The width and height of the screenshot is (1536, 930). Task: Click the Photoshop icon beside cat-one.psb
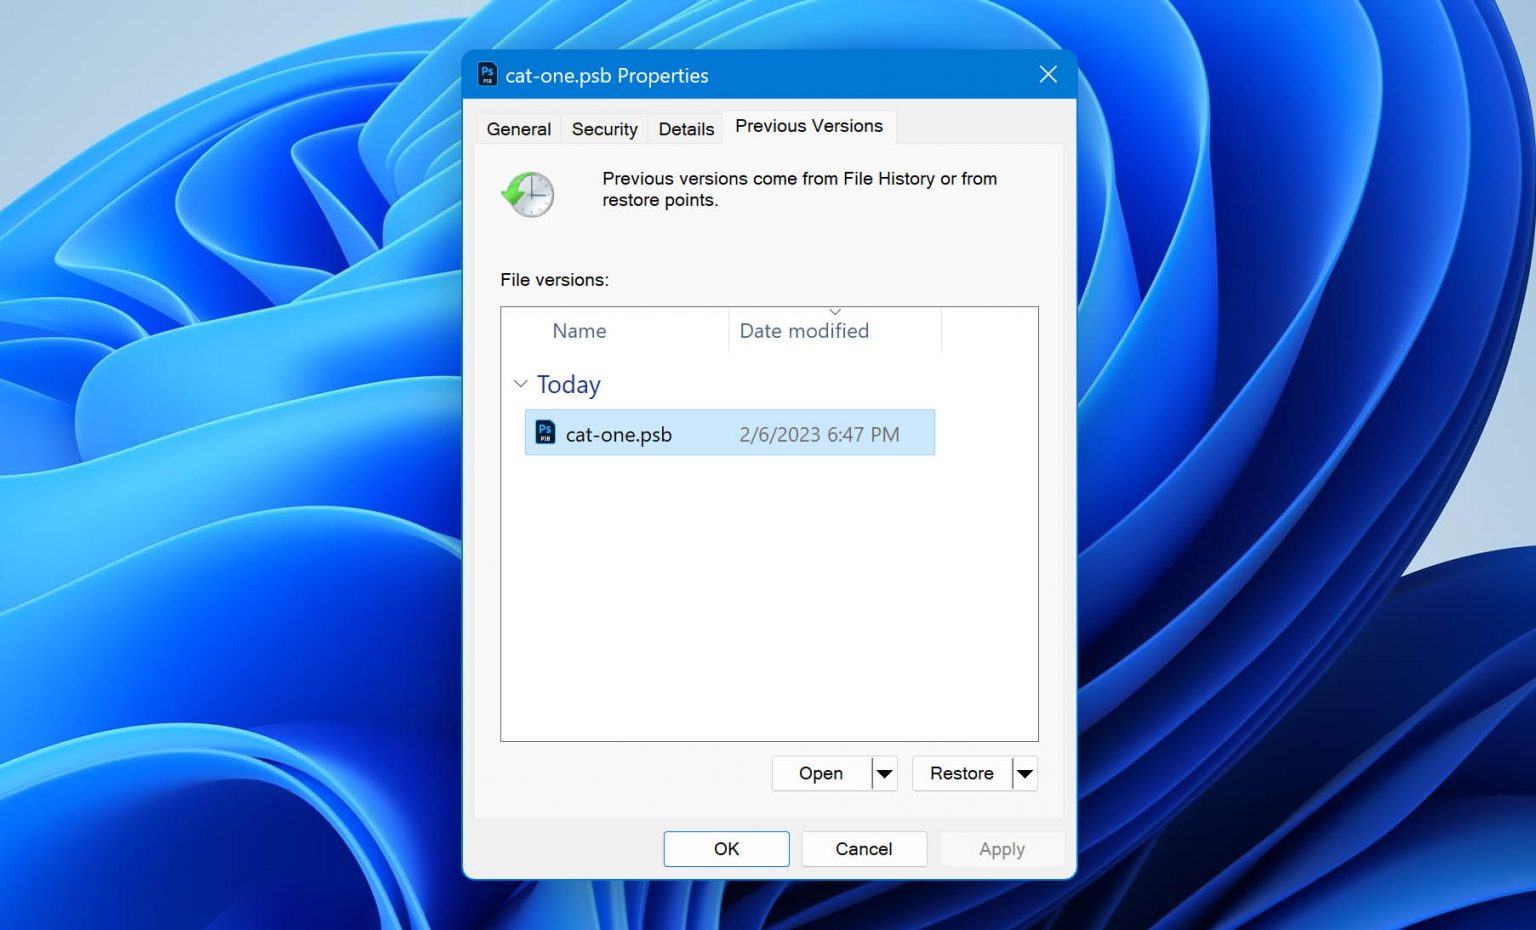(x=545, y=432)
